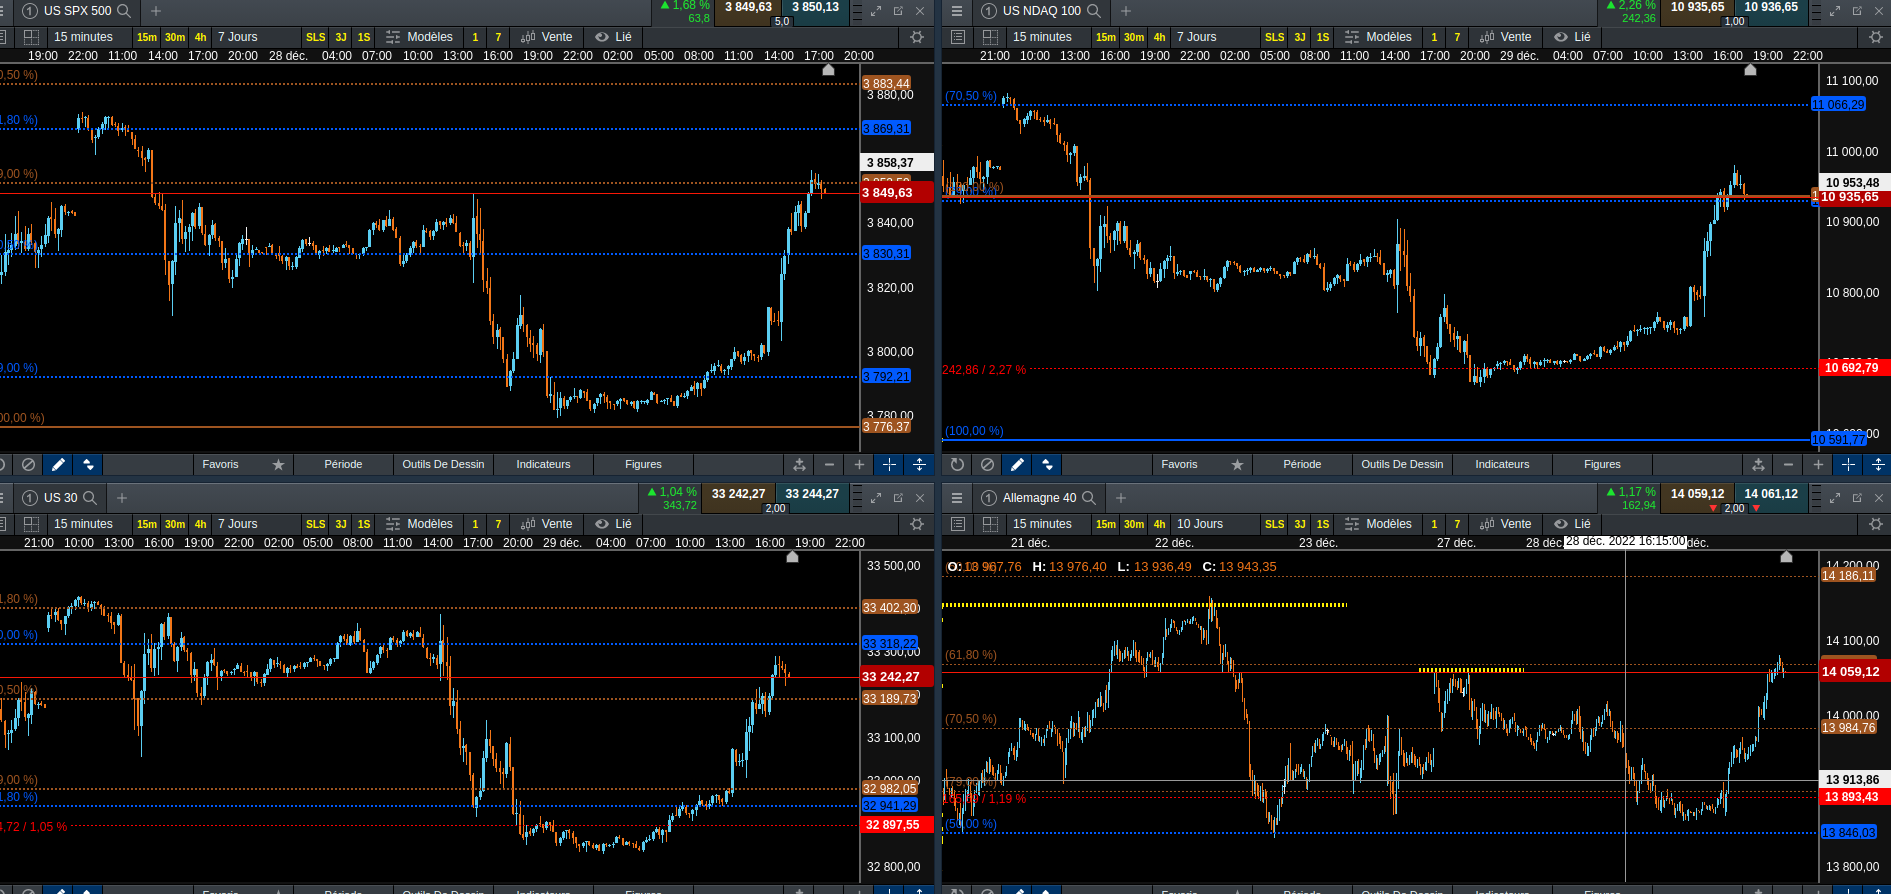This screenshot has width=1891, height=894.
Task: Click the clear drawings icon under the US SPX 500 chart
Action: (29, 464)
